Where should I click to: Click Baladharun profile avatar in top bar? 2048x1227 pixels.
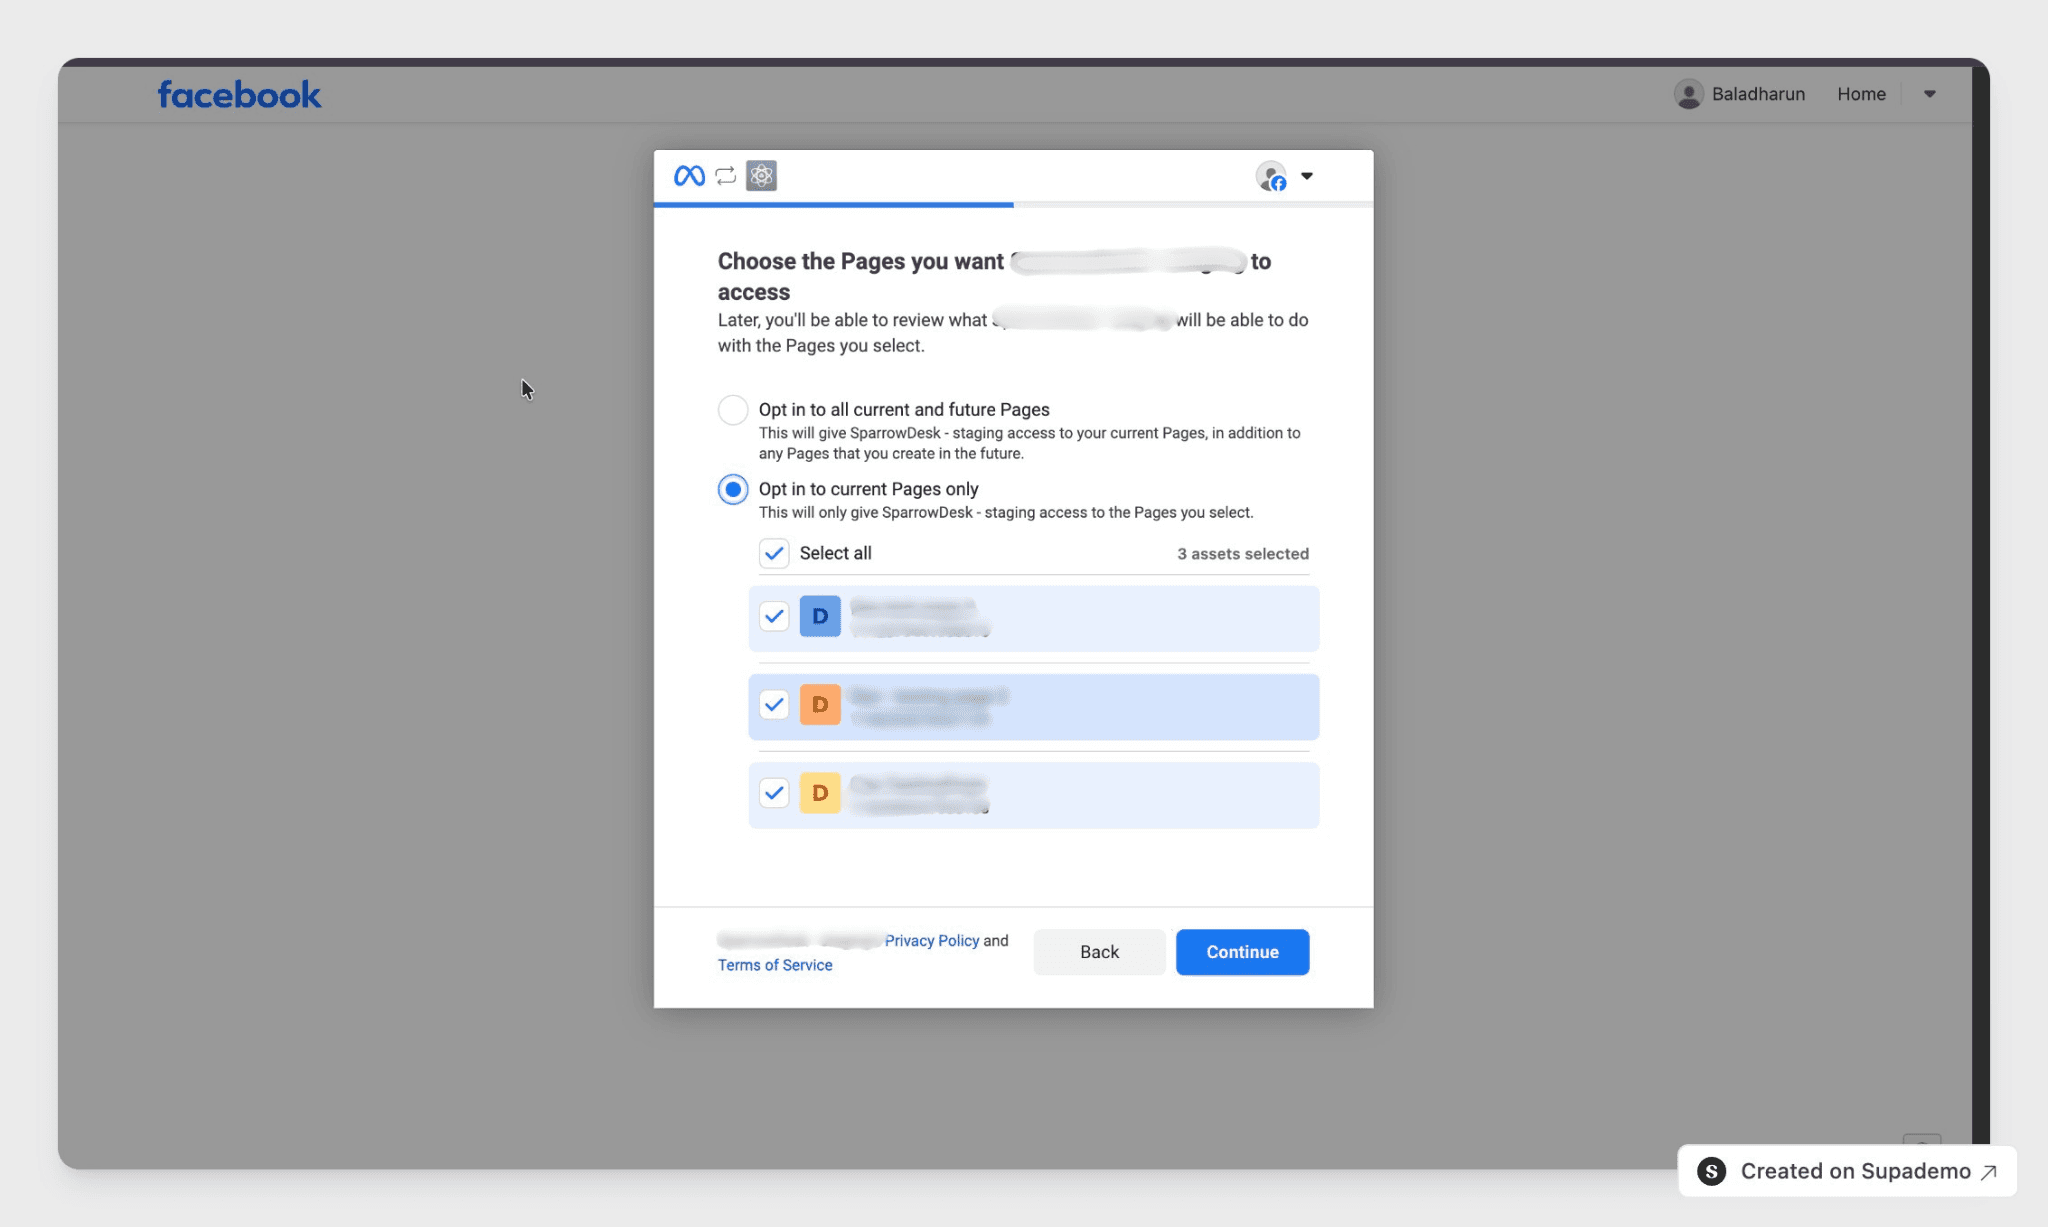pyautogui.click(x=1688, y=94)
